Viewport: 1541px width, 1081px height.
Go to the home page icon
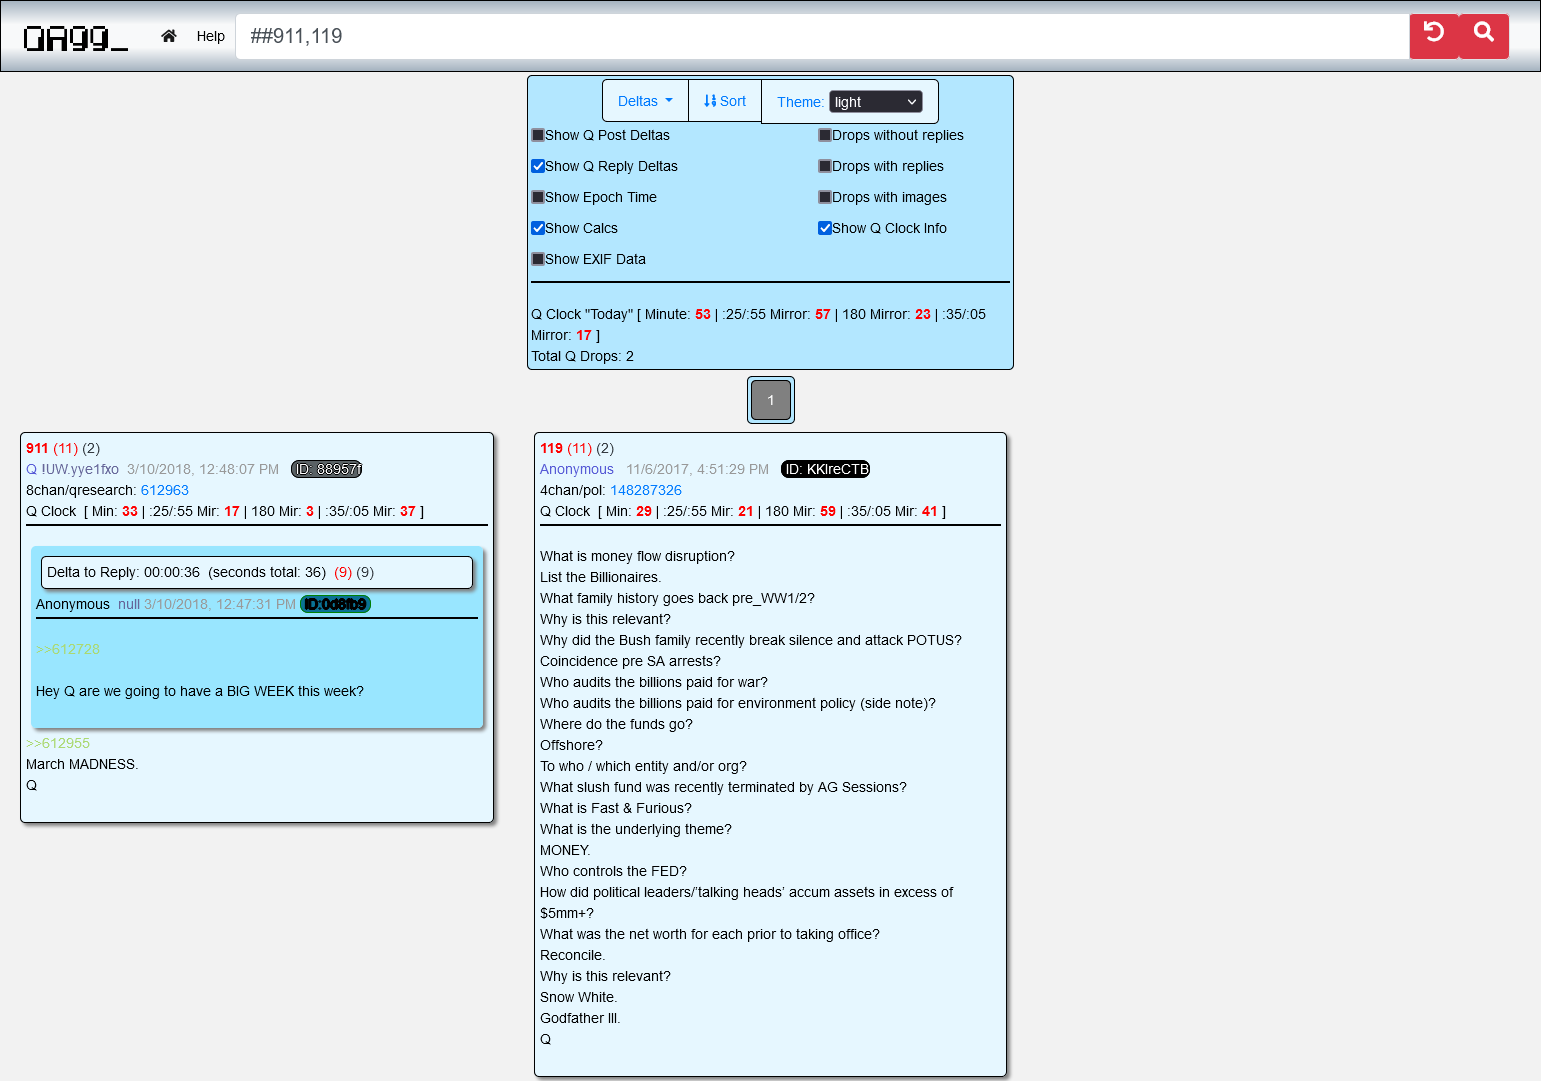click(x=169, y=36)
